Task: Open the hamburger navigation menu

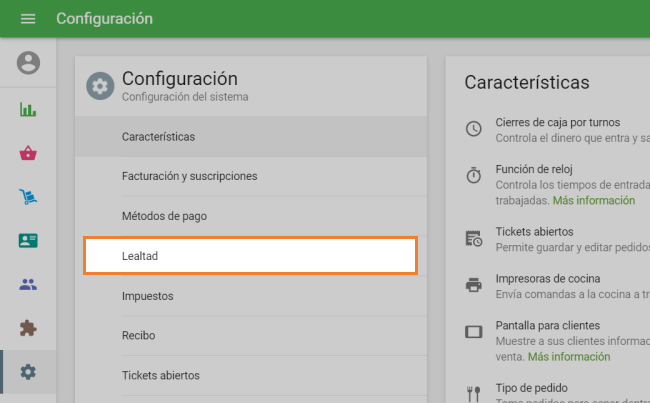Action: point(28,19)
